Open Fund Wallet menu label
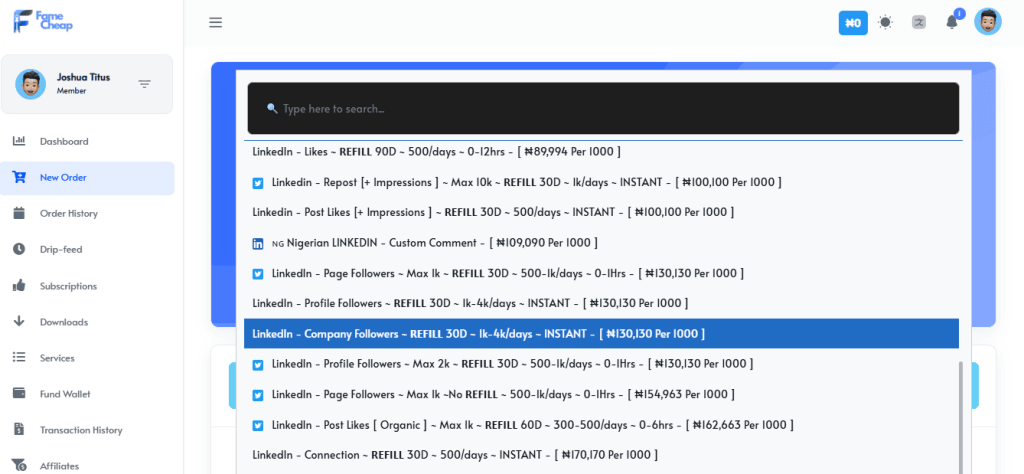This screenshot has width=1024, height=474. pos(65,394)
